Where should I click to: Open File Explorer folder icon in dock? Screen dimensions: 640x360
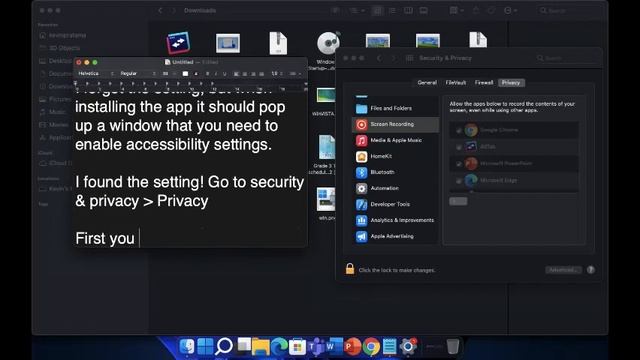tap(260, 347)
